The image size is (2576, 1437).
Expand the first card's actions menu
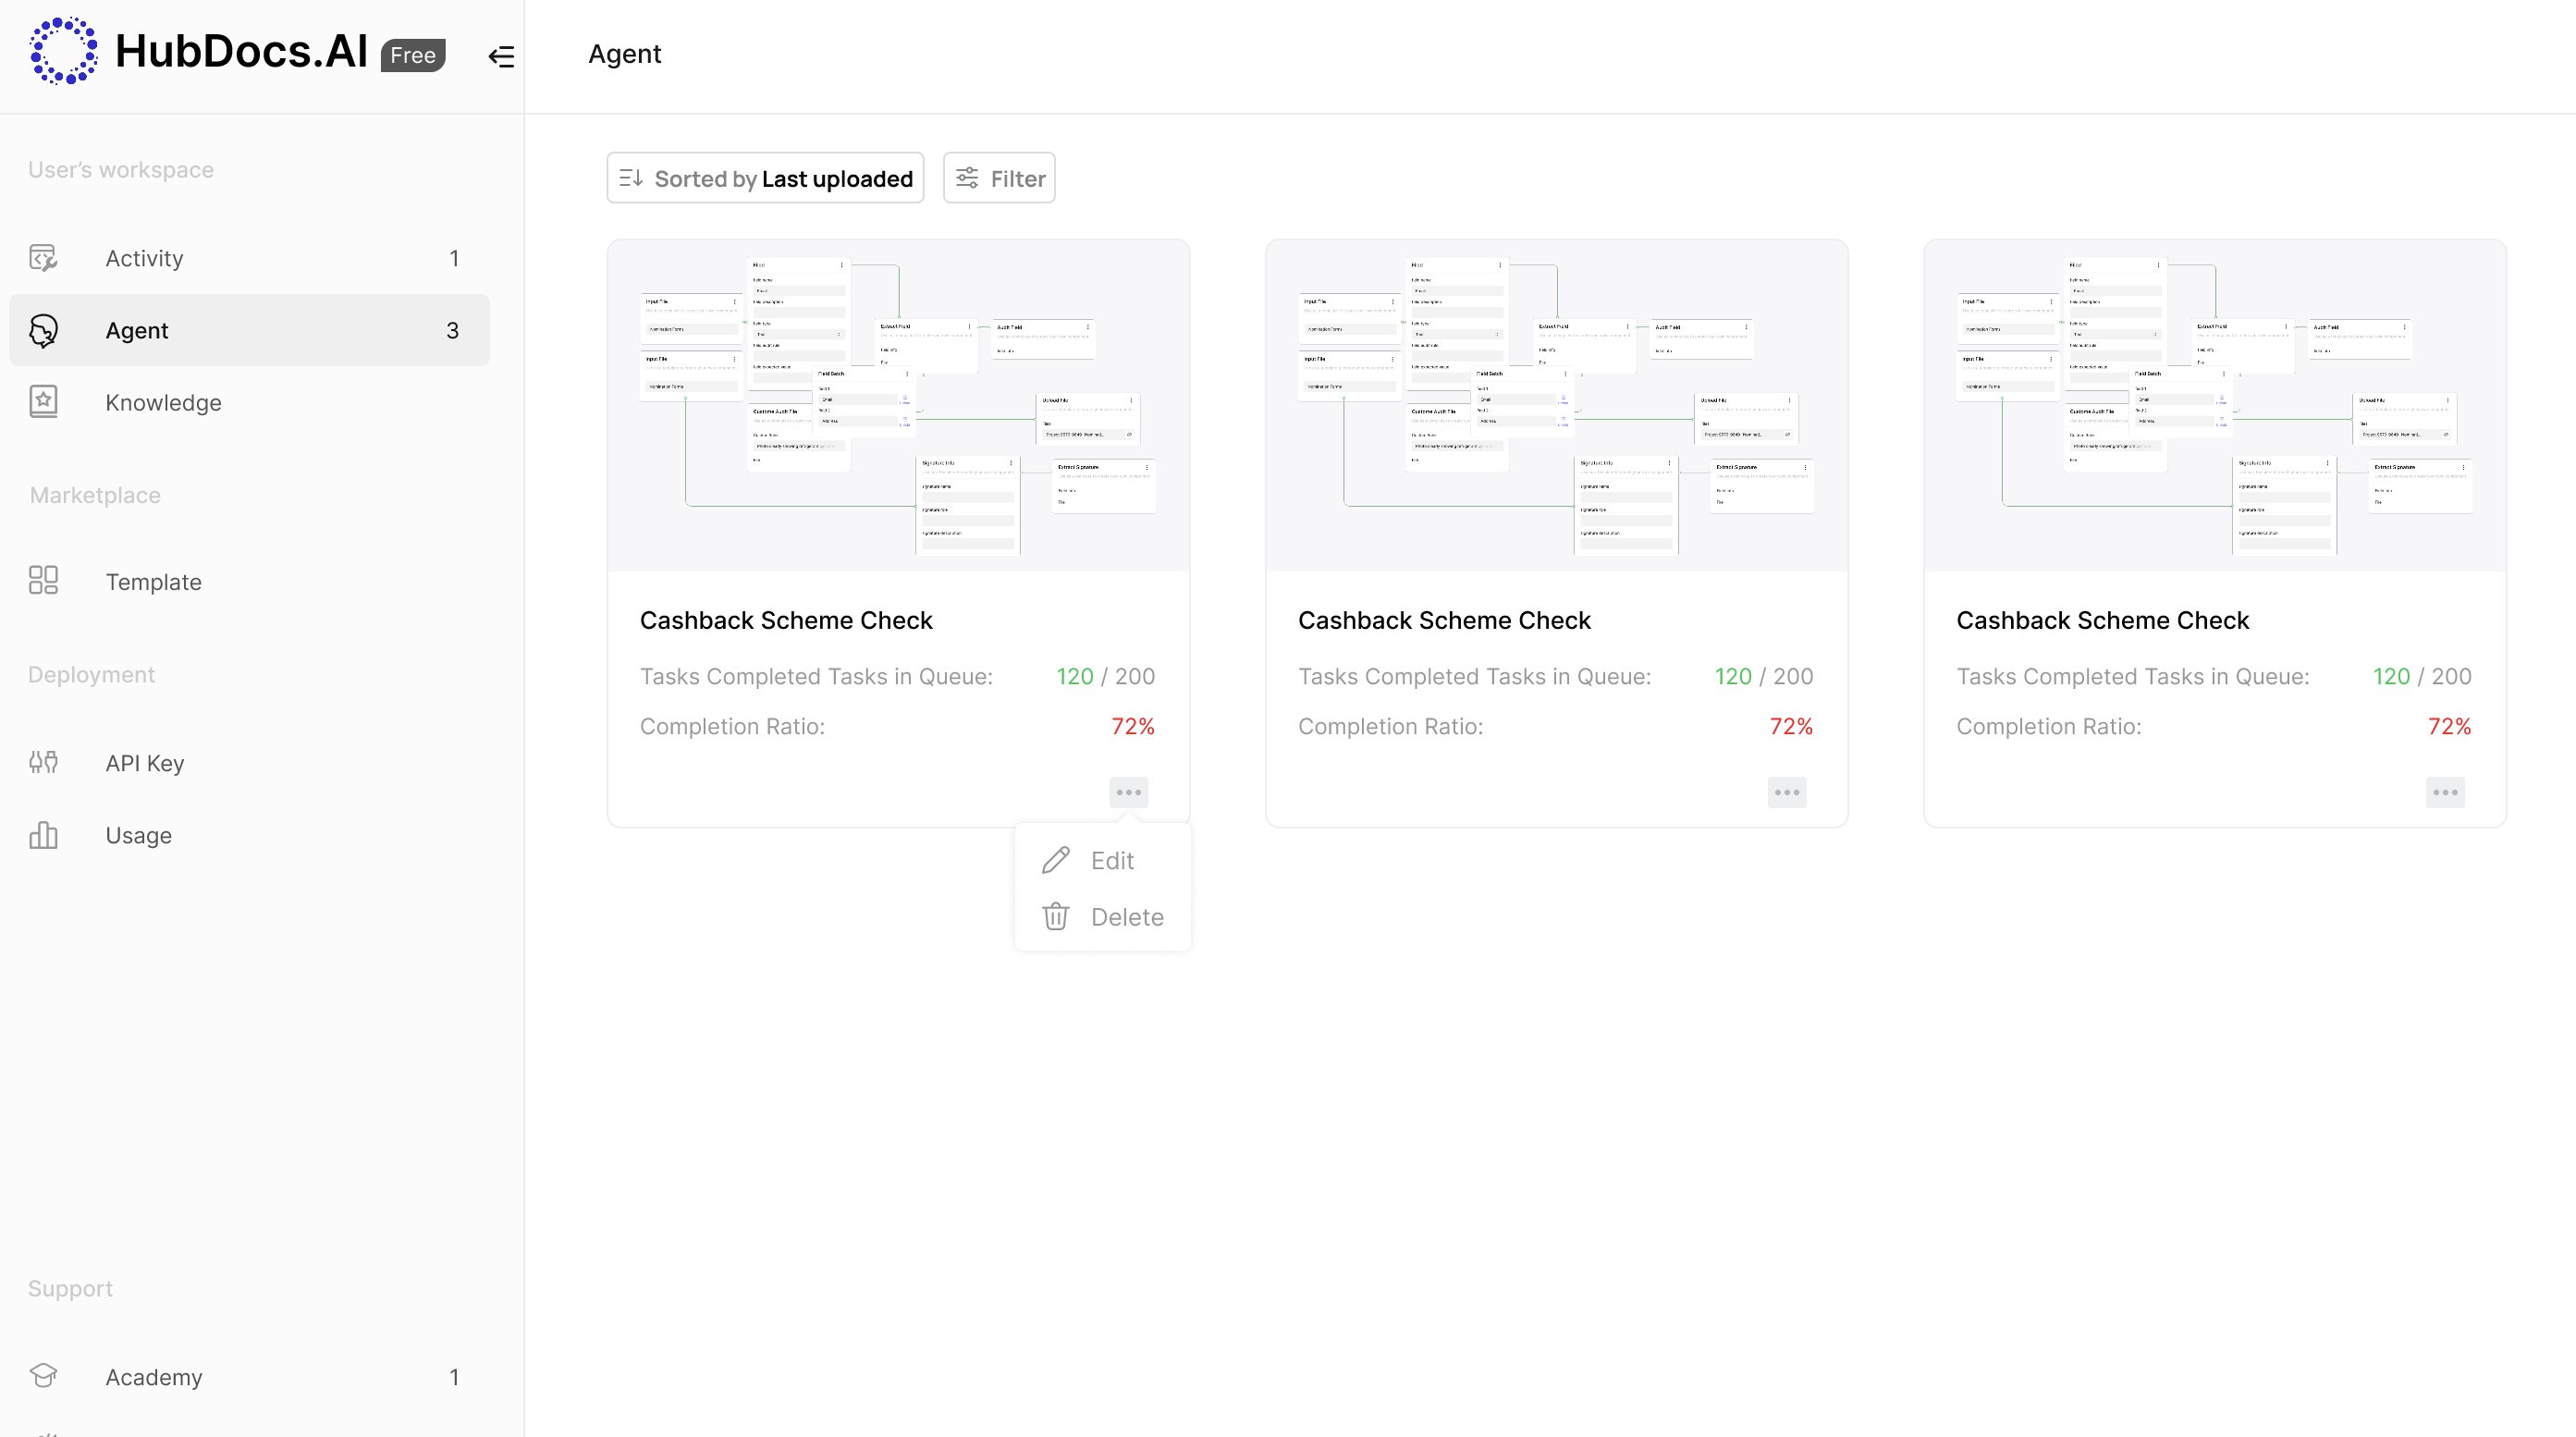tap(1129, 792)
